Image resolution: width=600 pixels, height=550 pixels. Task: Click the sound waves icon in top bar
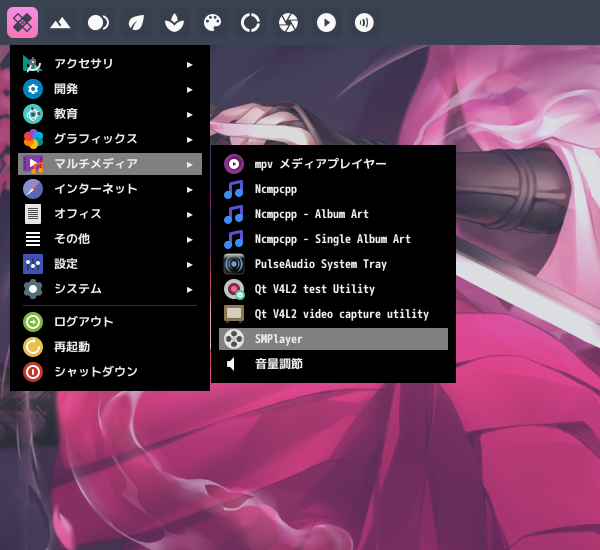[364, 23]
